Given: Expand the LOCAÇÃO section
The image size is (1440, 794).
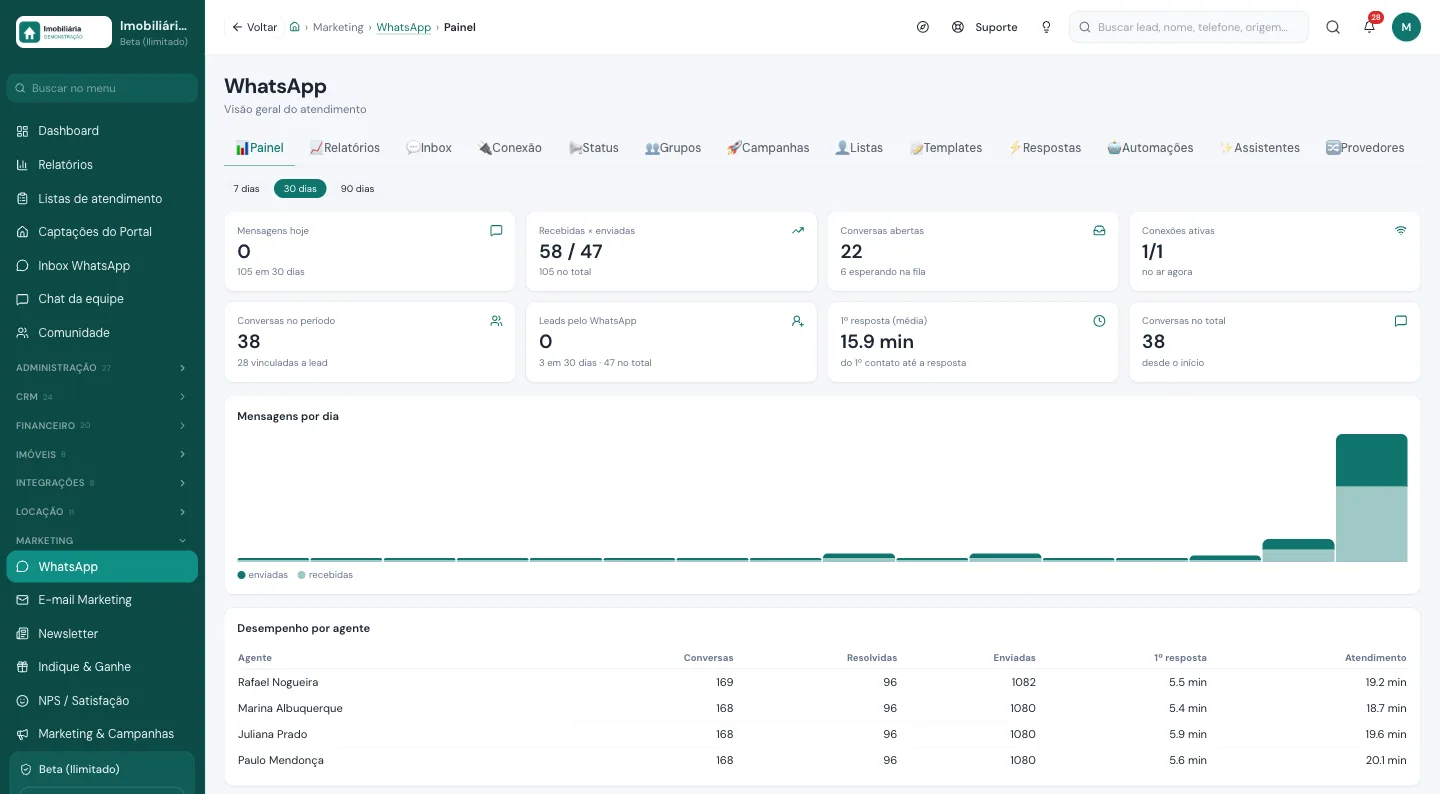Looking at the screenshot, I should 102,512.
